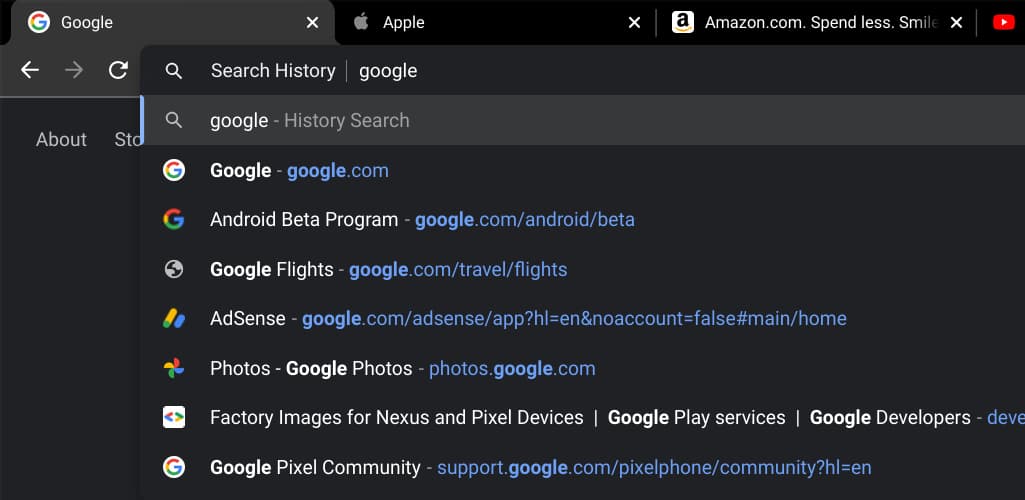The width and height of the screenshot is (1025, 500).
Task: Click the magnifier icon in the address bar
Action: click(174, 71)
